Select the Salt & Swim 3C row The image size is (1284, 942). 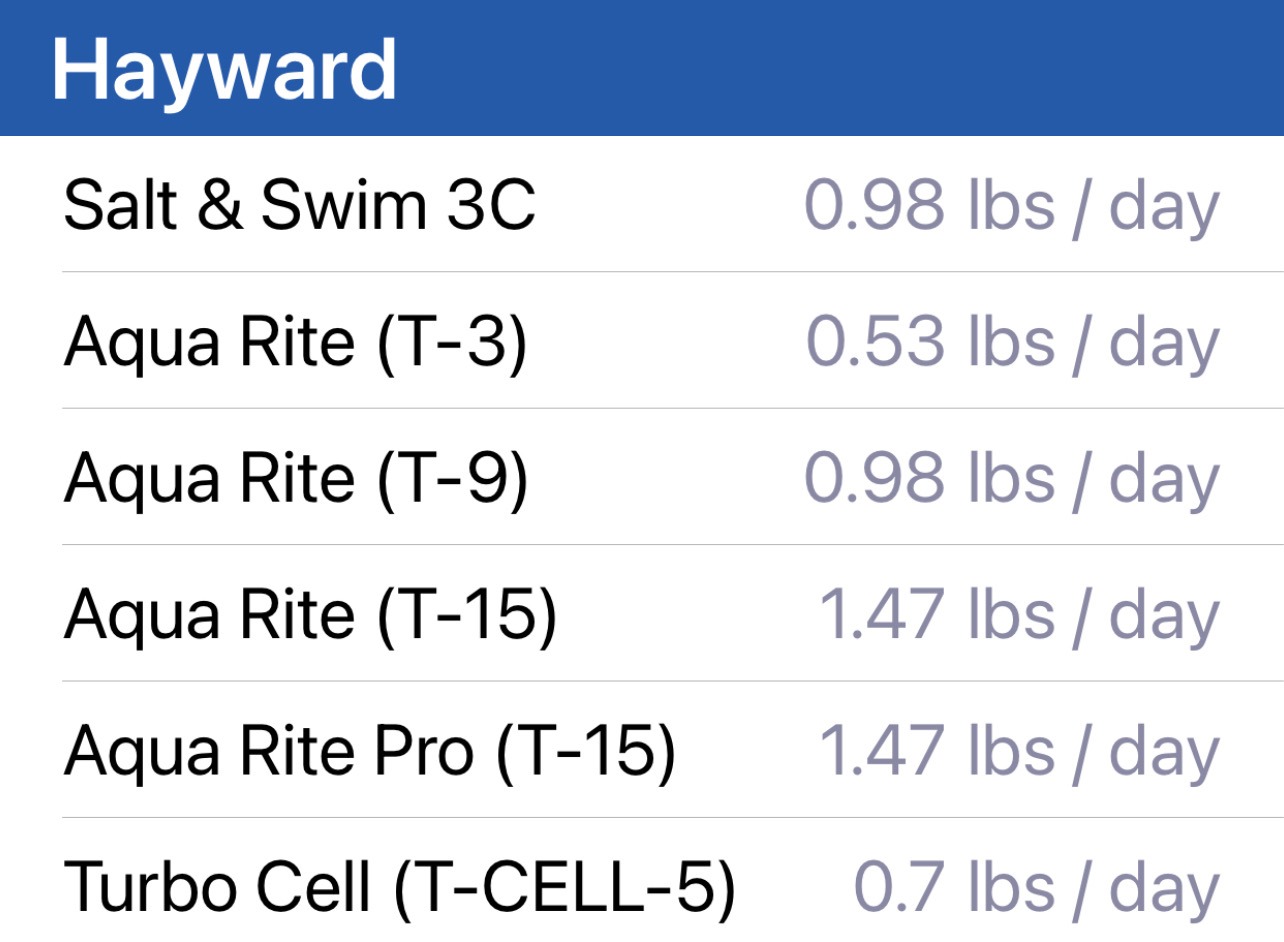coord(642,204)
